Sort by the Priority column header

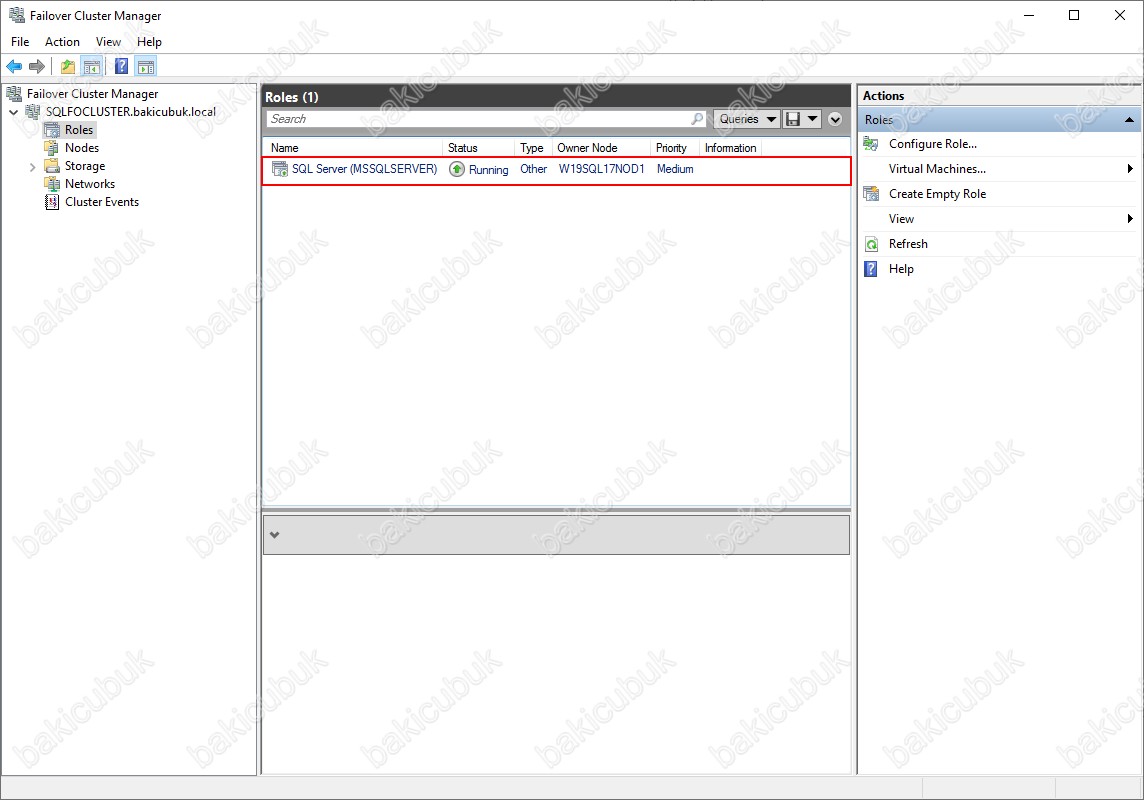click(675, 148)
